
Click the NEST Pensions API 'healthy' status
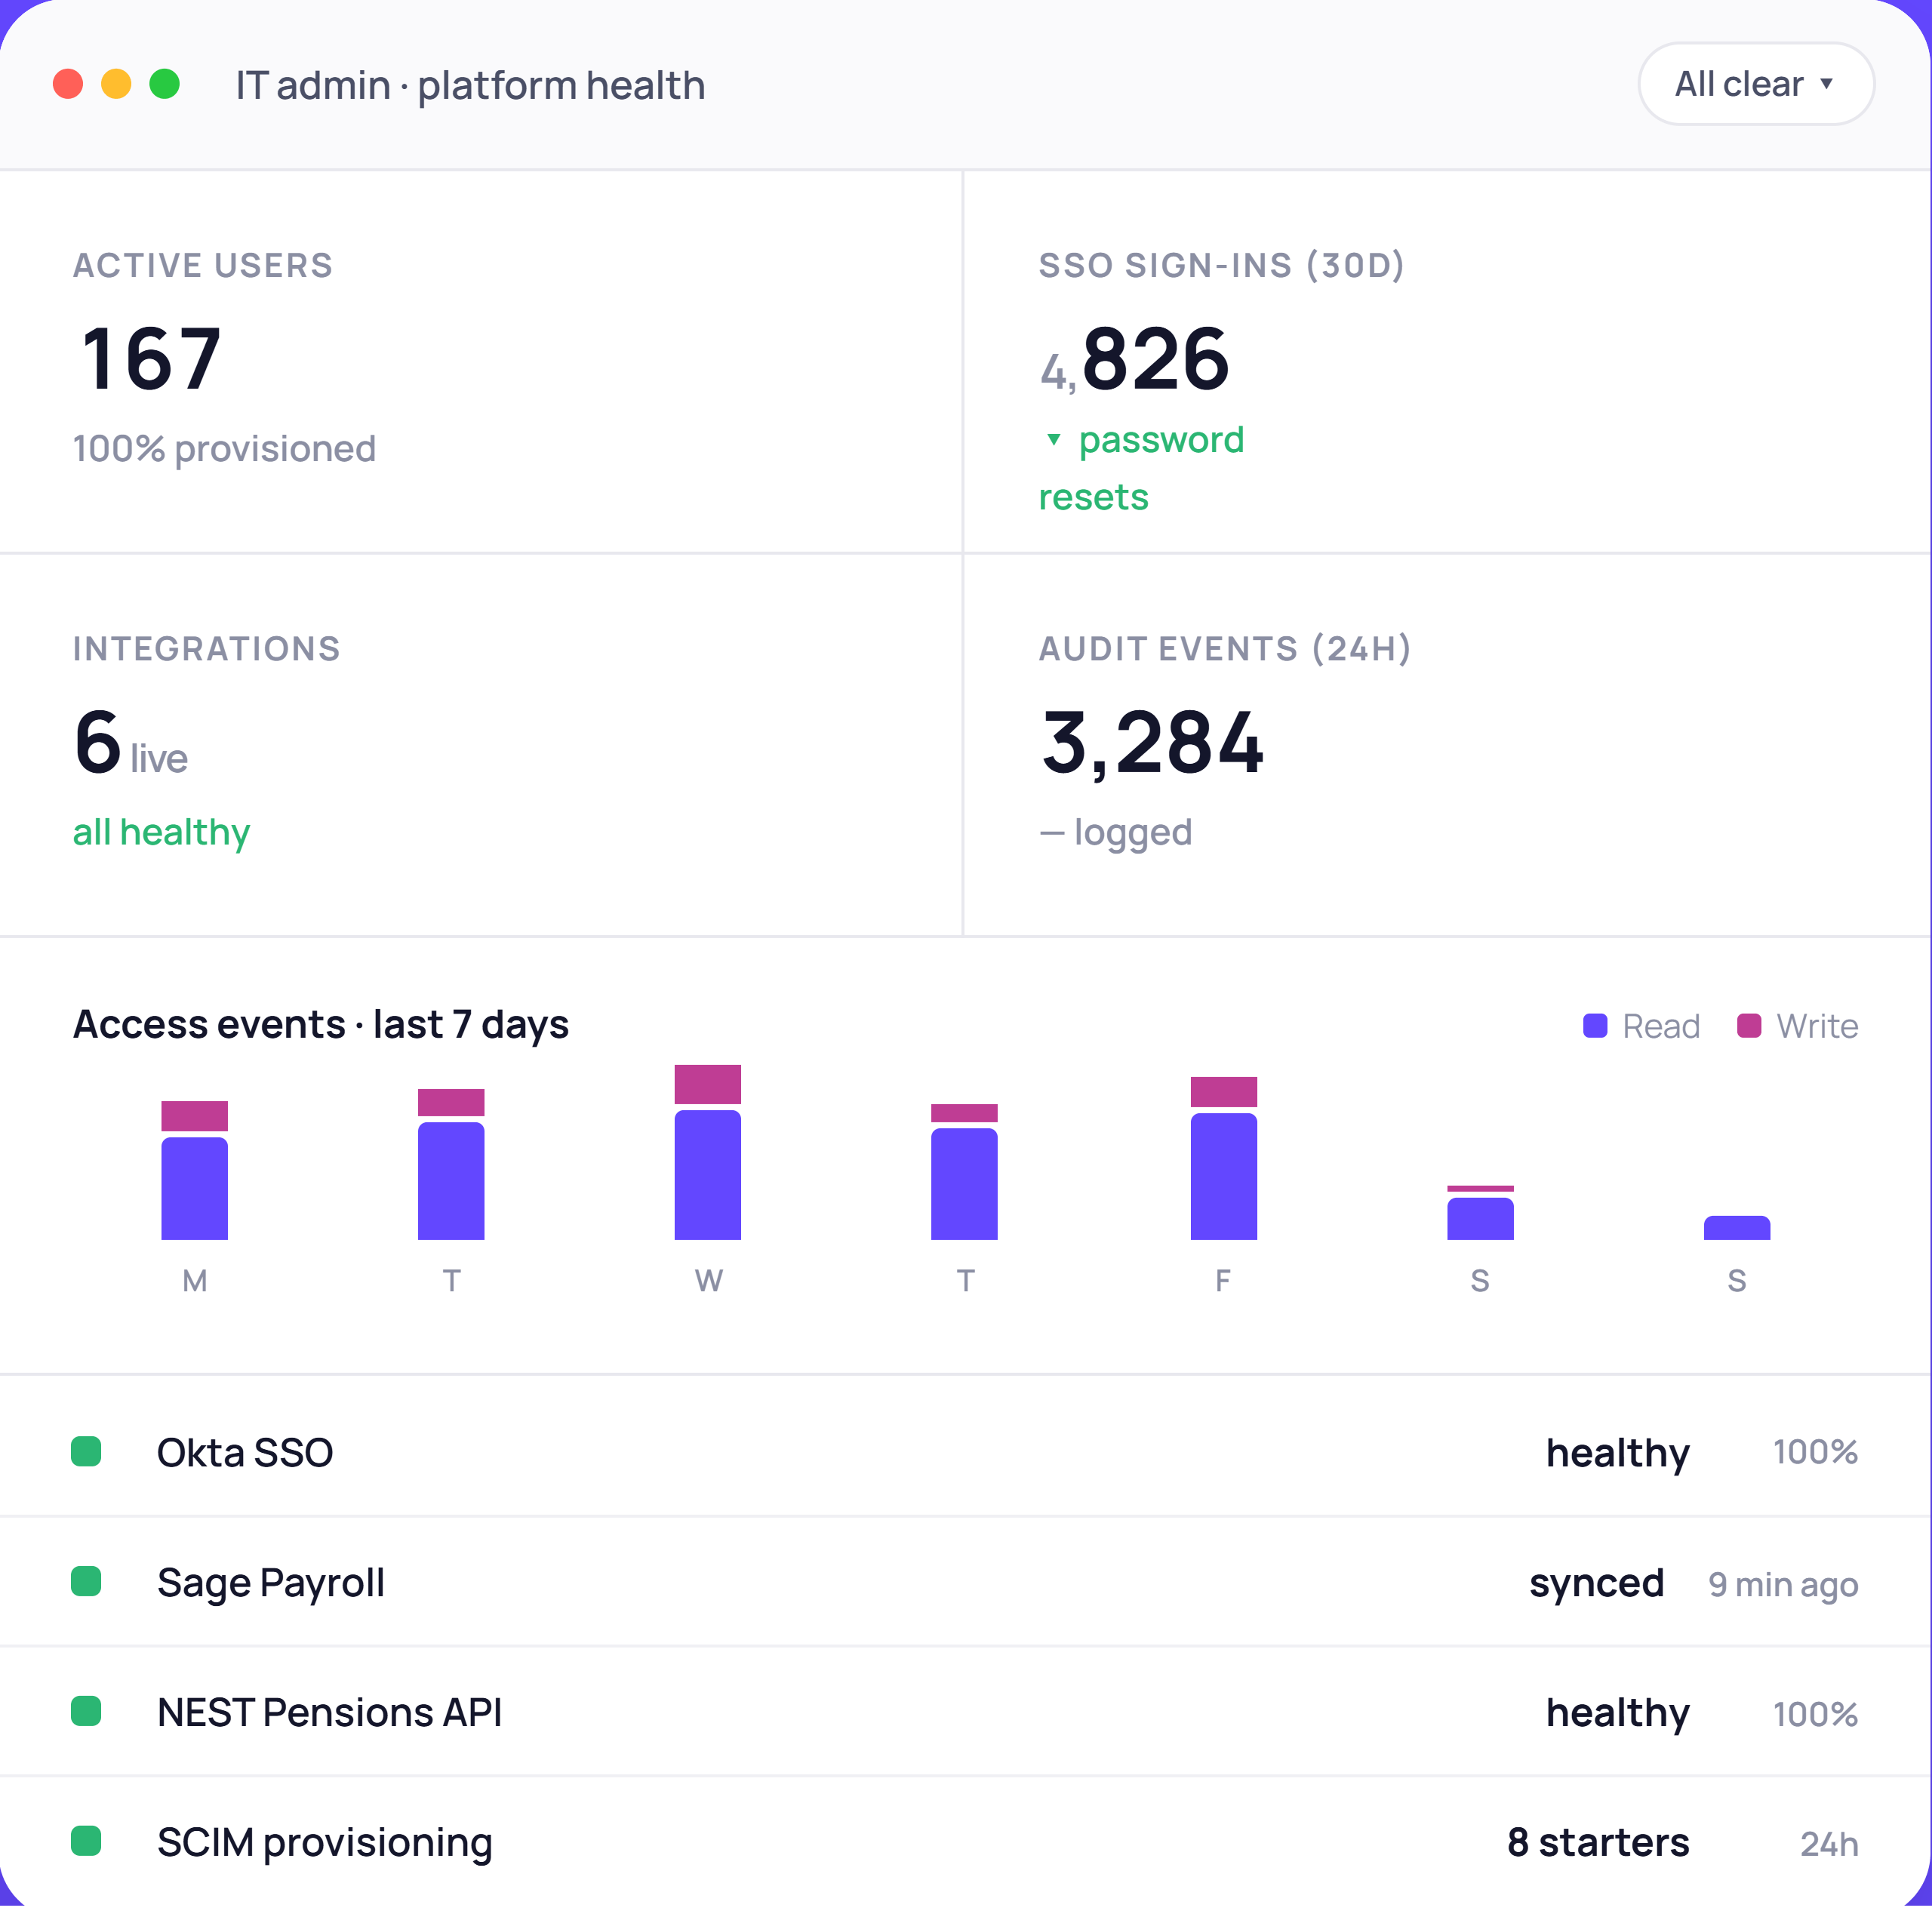tap(1618, 1713)
